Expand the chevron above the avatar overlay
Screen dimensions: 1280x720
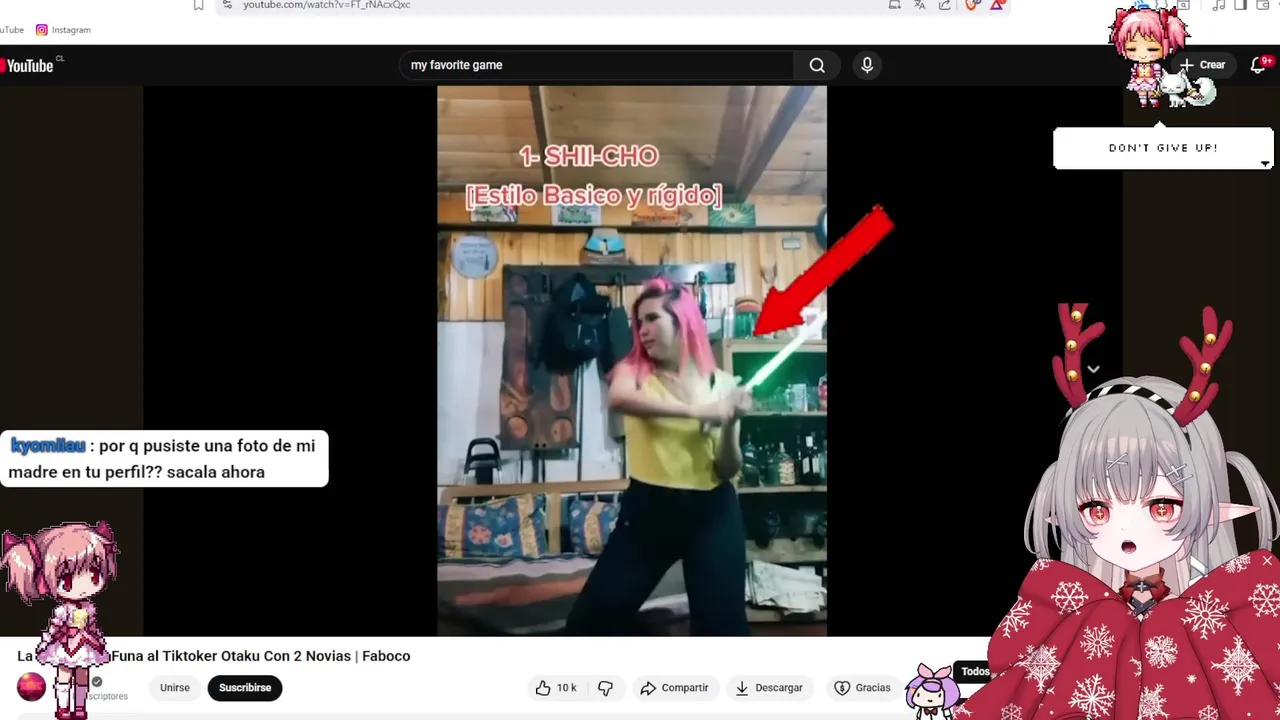[x=1093, y=369]
